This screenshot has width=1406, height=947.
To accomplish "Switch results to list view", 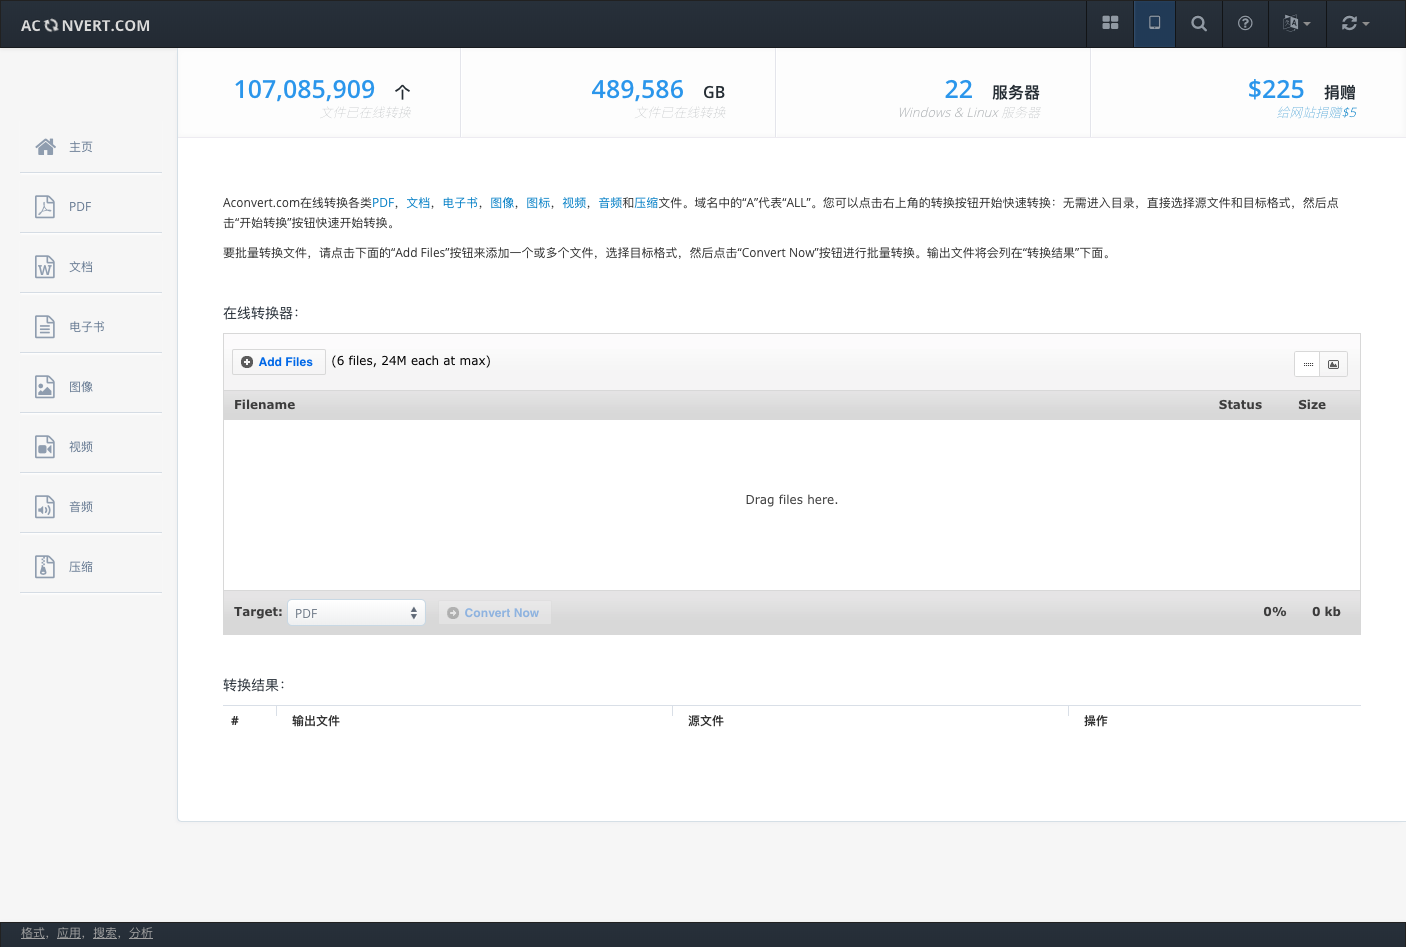I will tap(1308, 363).
